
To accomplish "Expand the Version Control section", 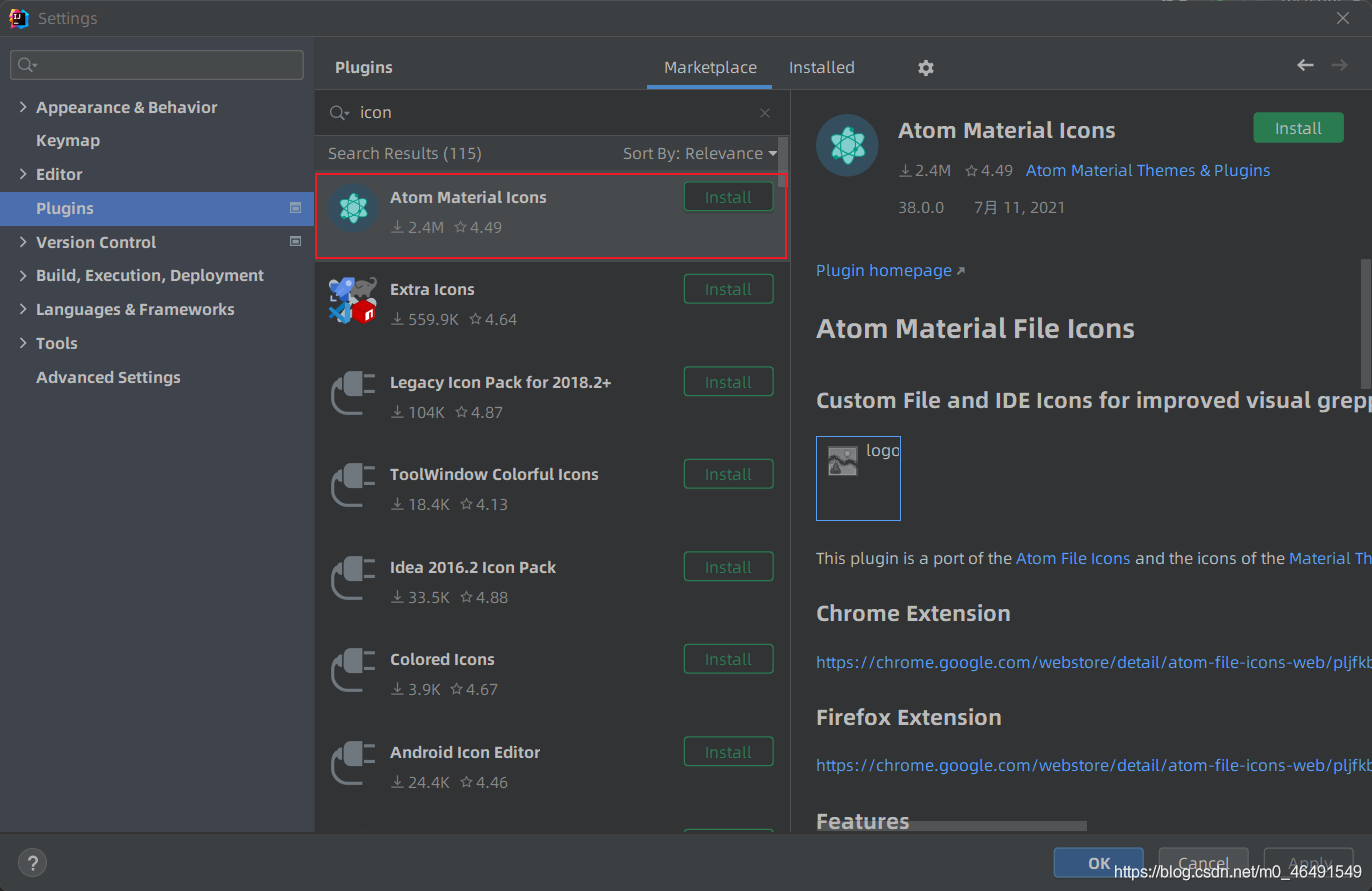I will point(23,242).
